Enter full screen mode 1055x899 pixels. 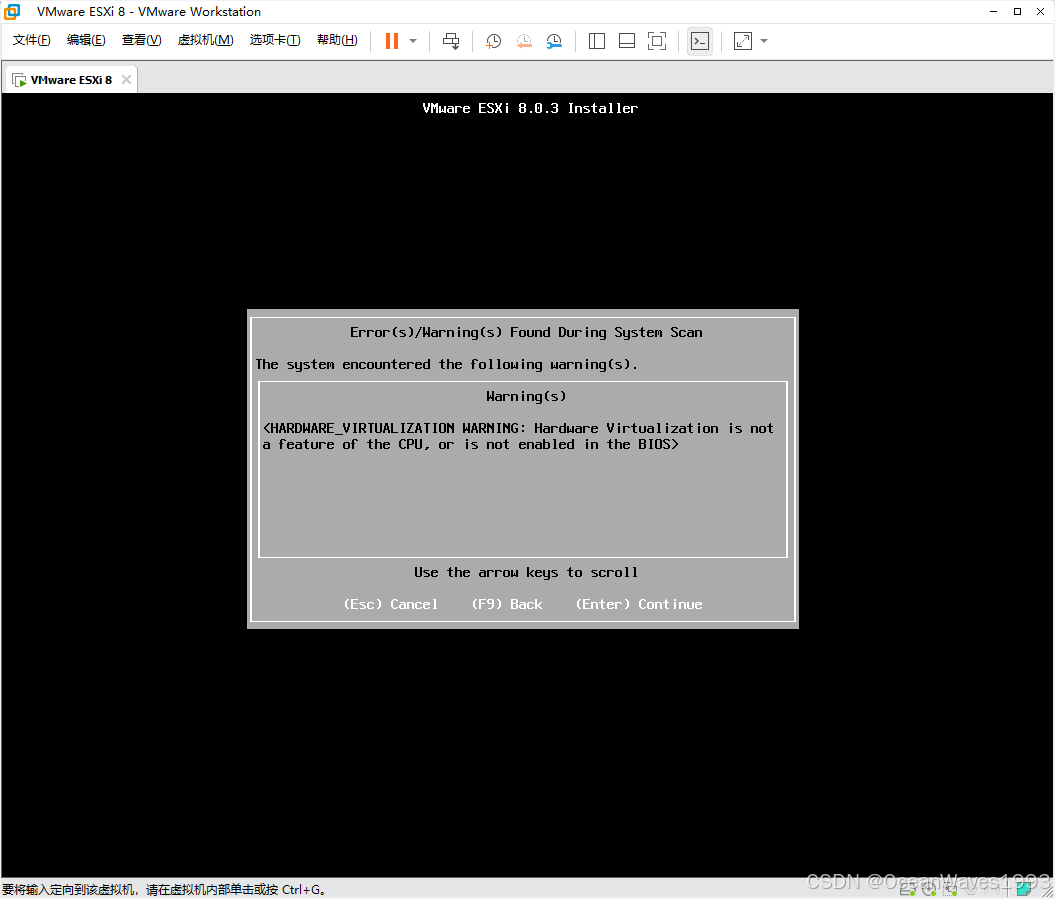pos(657,41)
